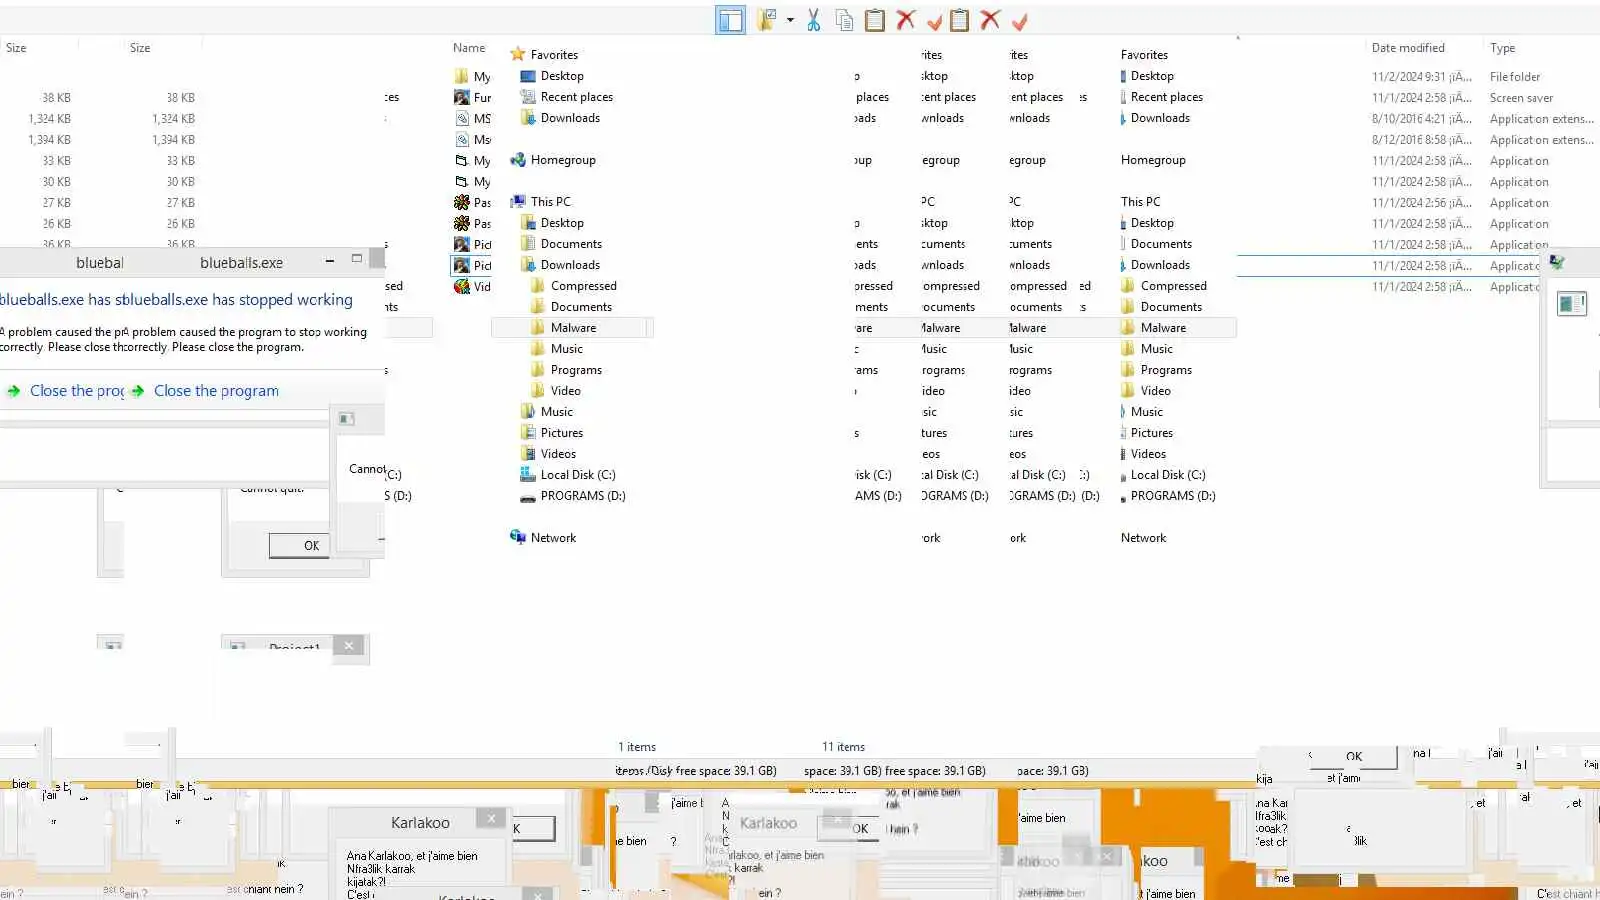This screenshot has width=1600, height=900.
Task: Click the Pictures folder icon in tree
Action: 528,433
